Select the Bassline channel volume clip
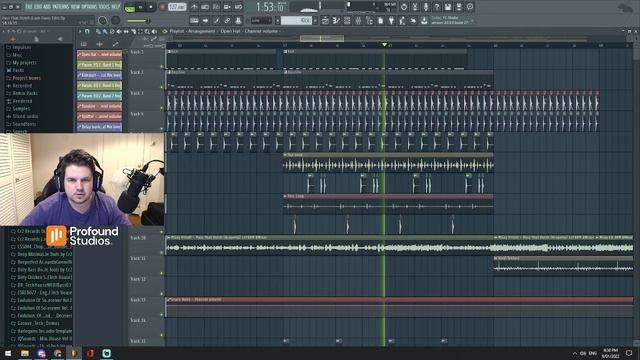The height and width of the screenshot is (360, 640). tap(100, 106)
